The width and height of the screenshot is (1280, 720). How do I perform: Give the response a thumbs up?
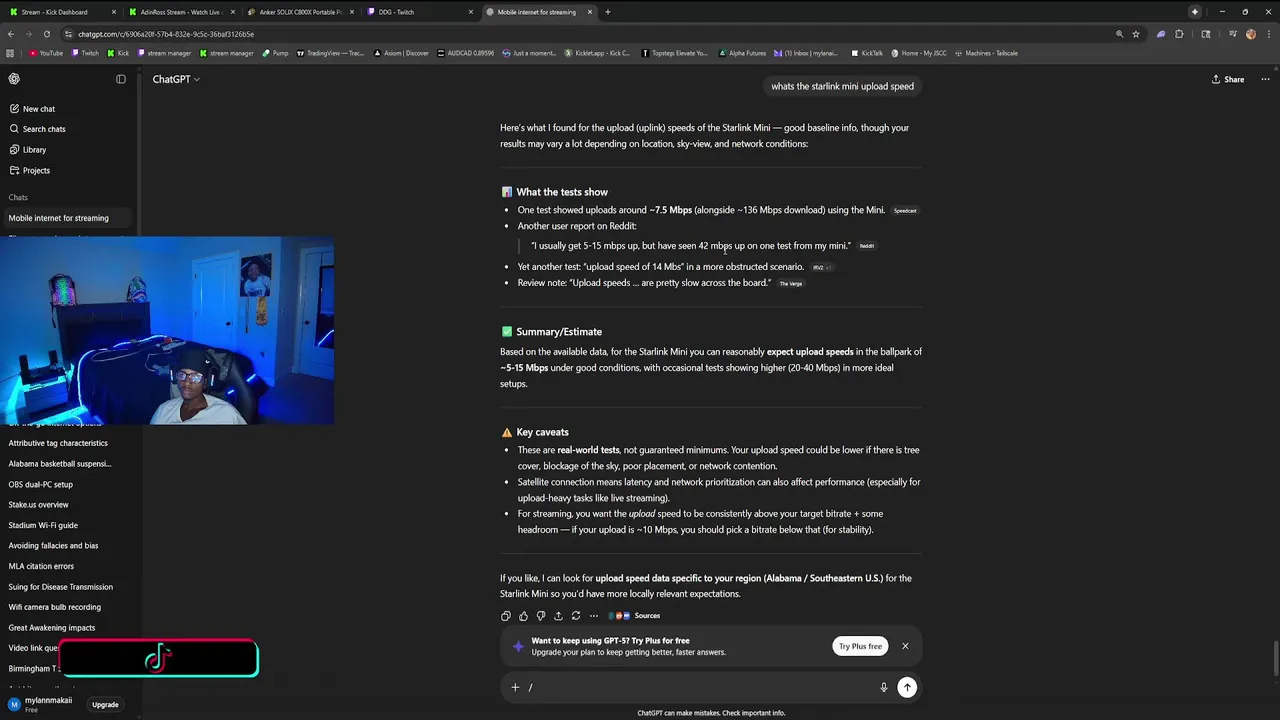tap(523, 616)
